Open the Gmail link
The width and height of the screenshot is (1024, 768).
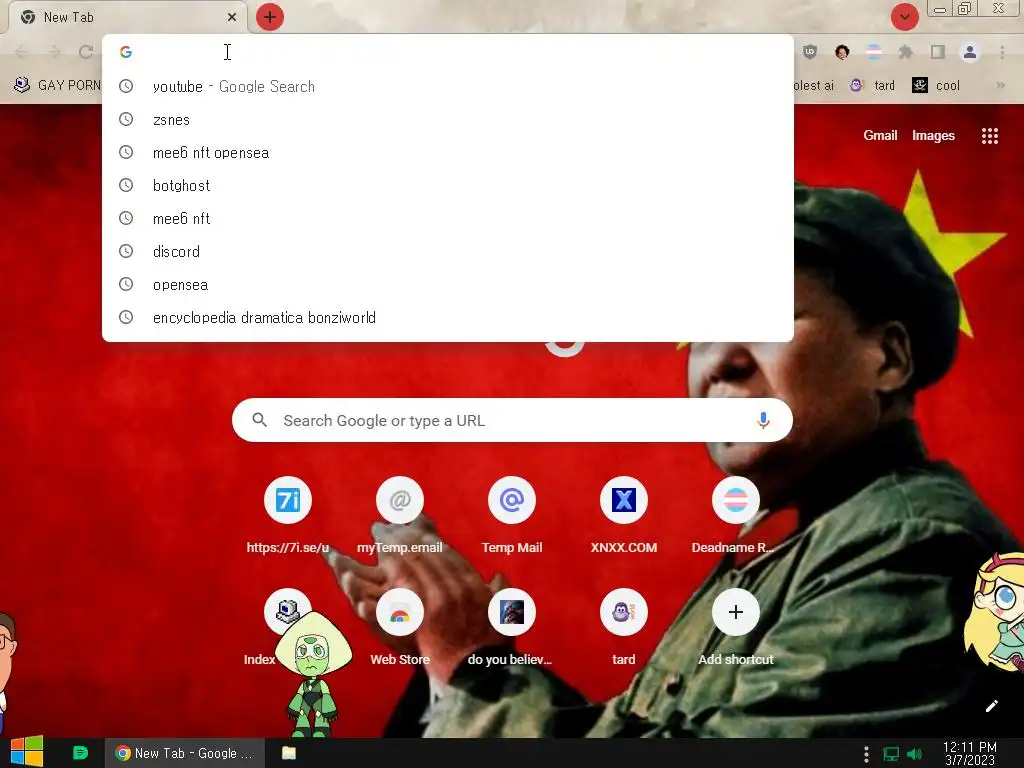point(880,135)
